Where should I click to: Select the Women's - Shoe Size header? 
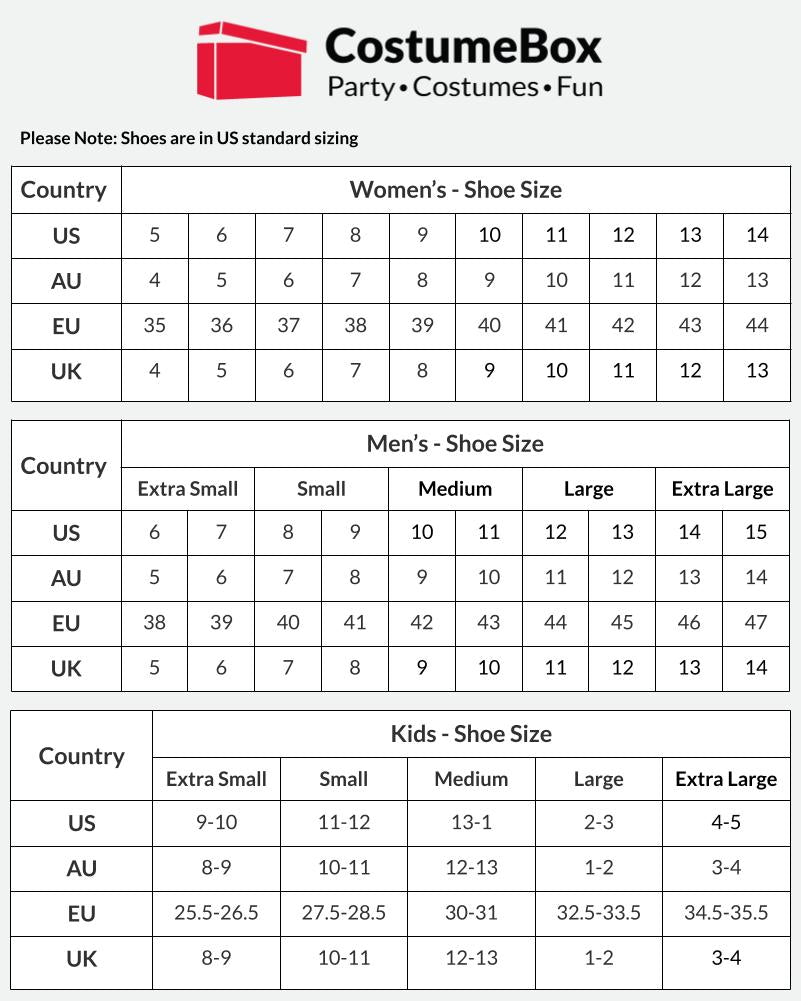point(456,190)
